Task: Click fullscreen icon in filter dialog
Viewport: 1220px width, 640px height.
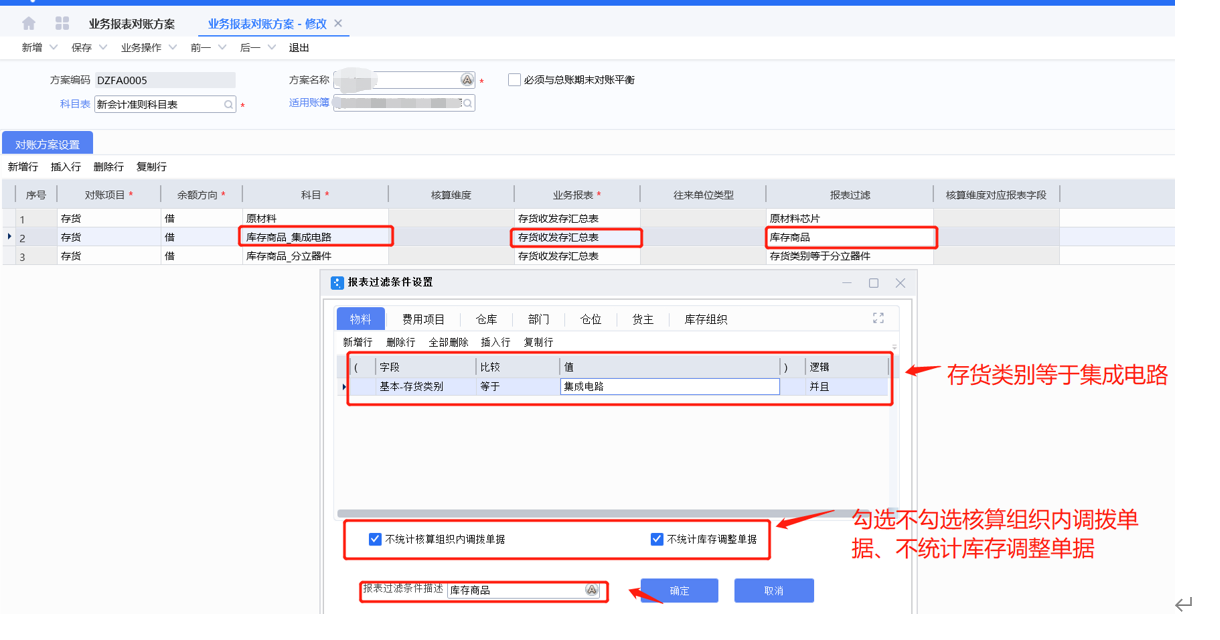Action: [x=878, y=318]
